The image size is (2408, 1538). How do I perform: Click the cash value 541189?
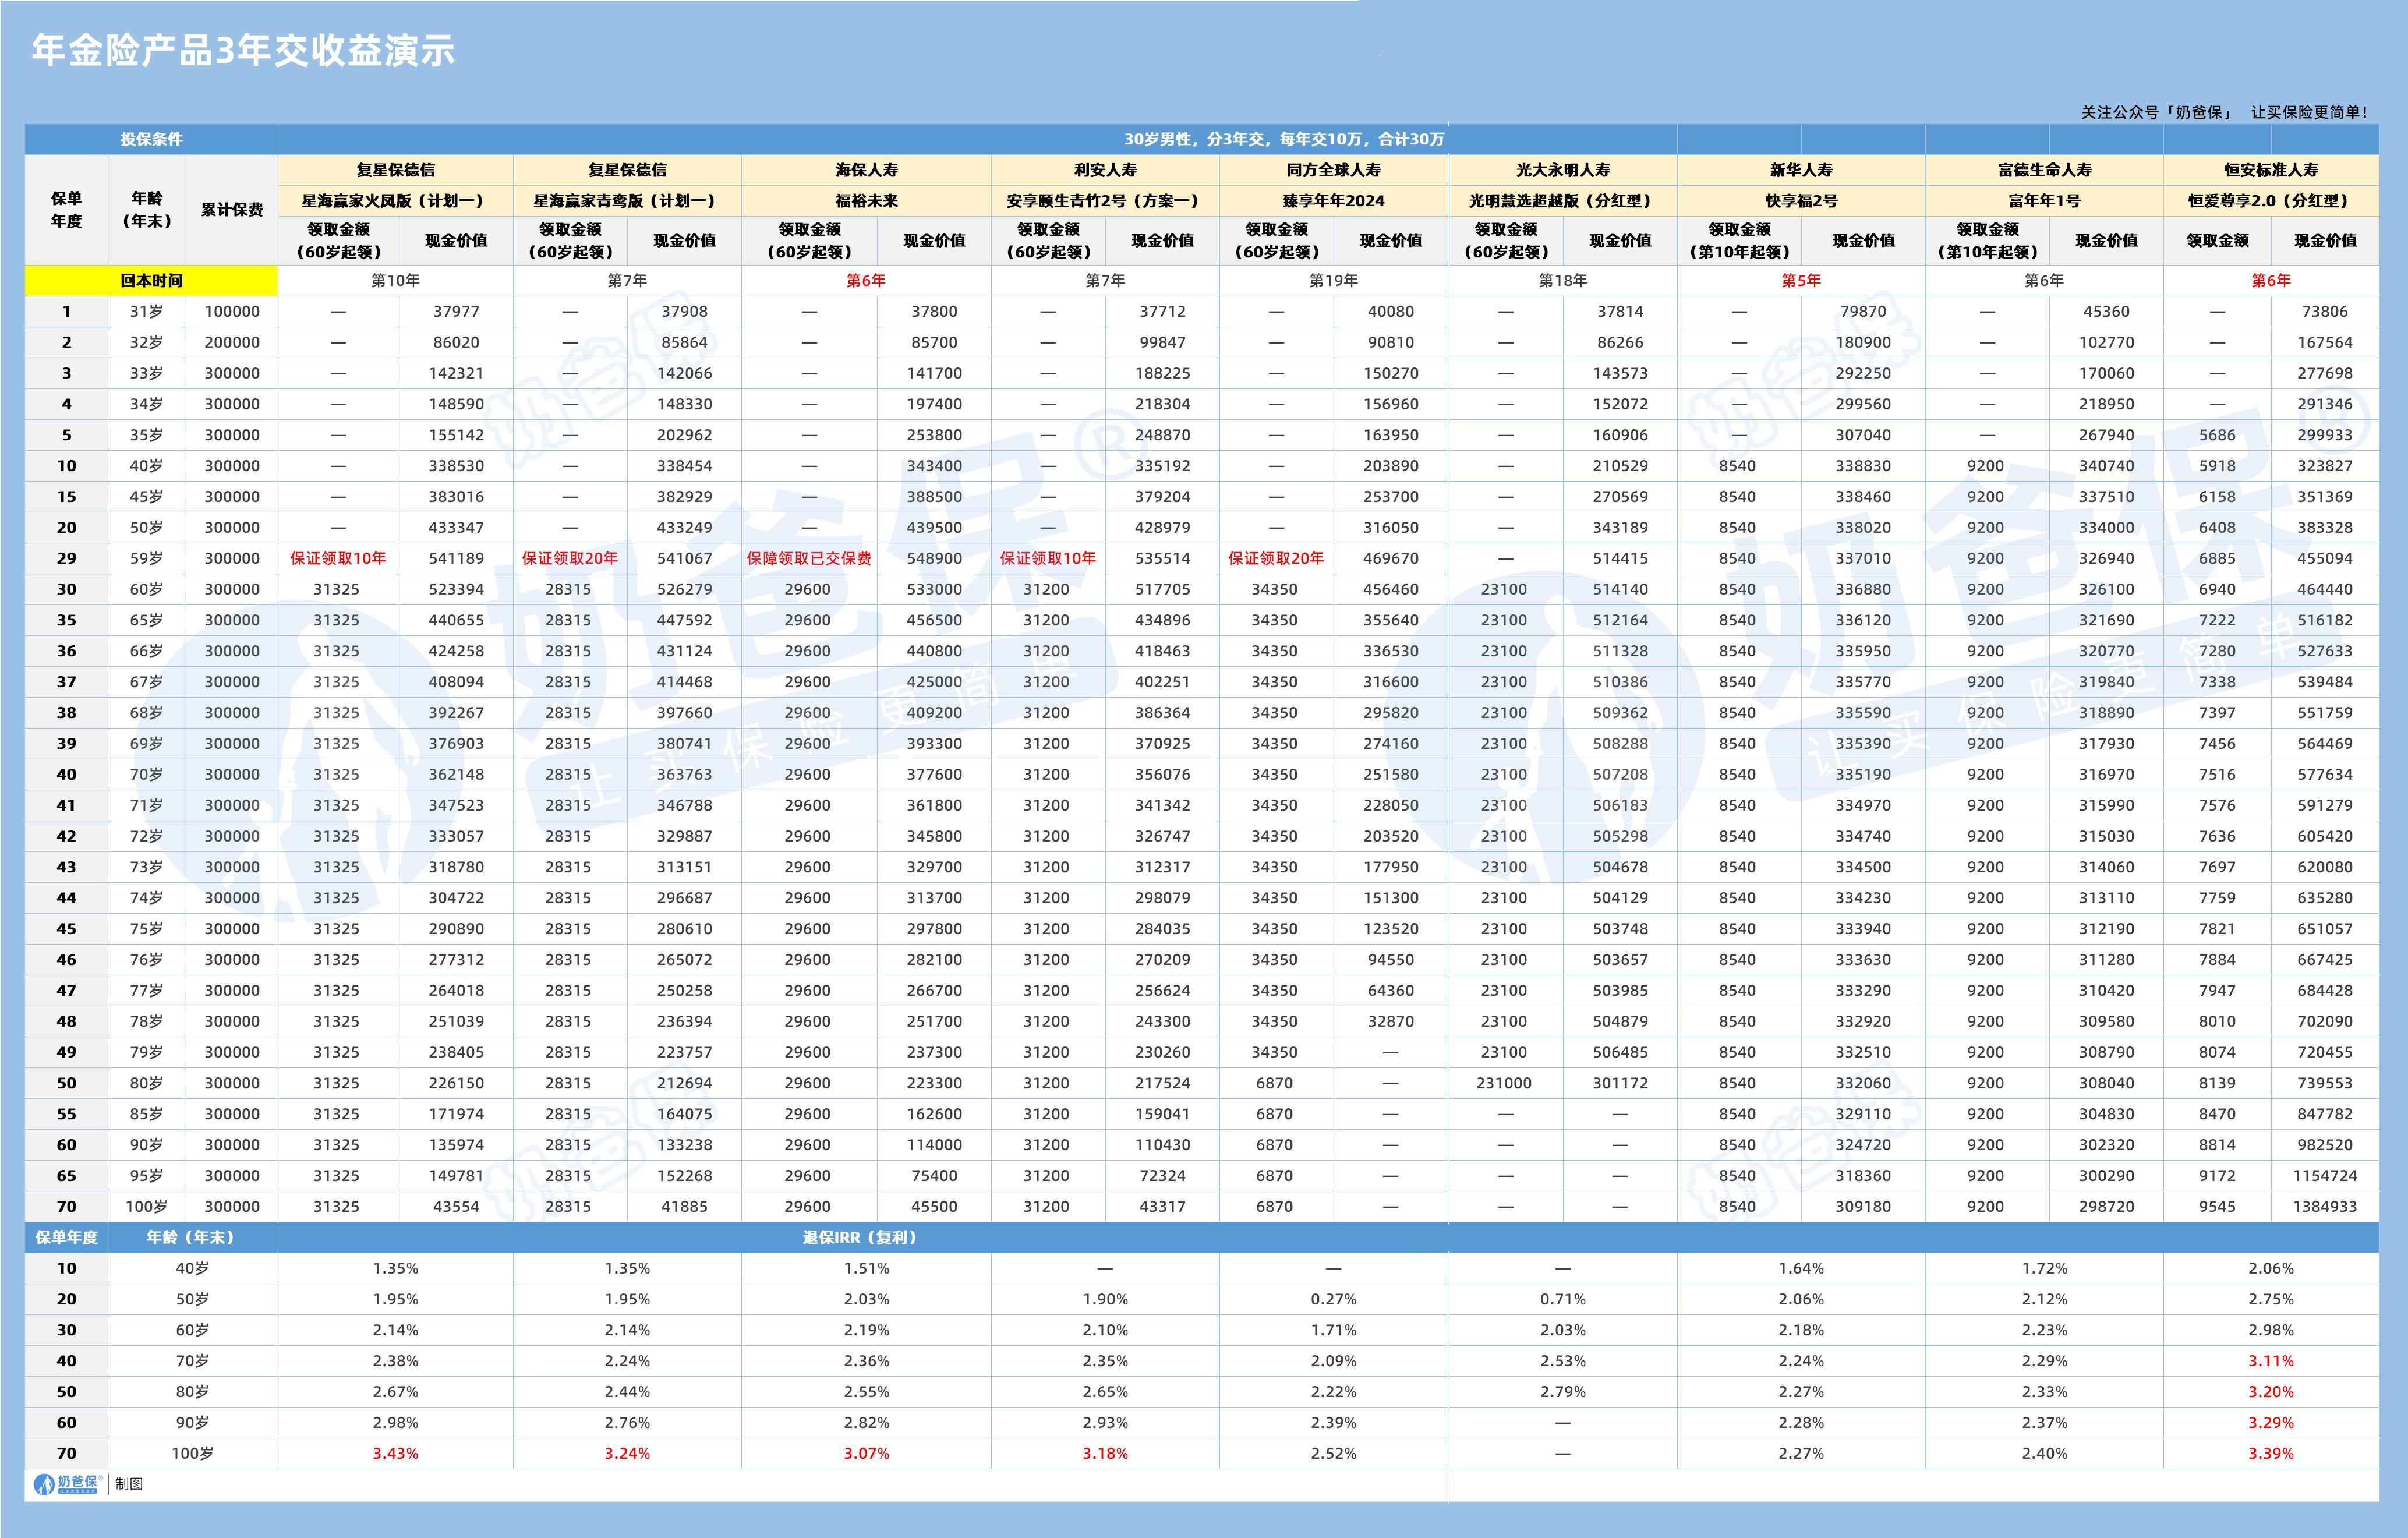coord(456,559)
